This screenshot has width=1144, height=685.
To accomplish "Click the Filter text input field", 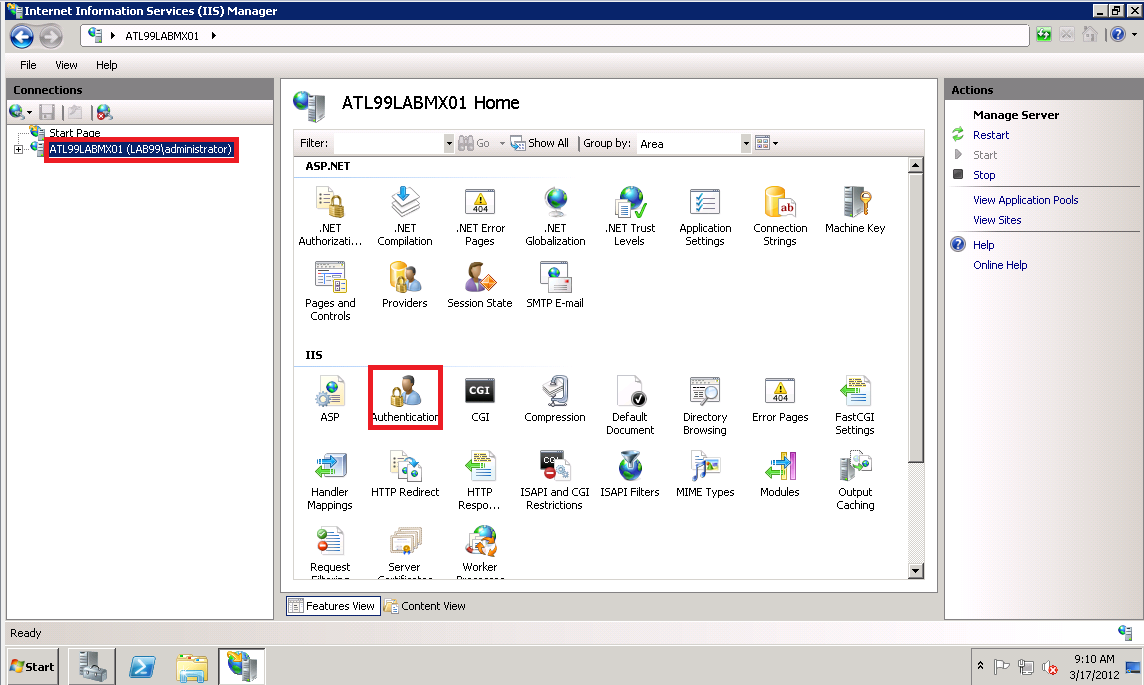I will click(387, 144).
